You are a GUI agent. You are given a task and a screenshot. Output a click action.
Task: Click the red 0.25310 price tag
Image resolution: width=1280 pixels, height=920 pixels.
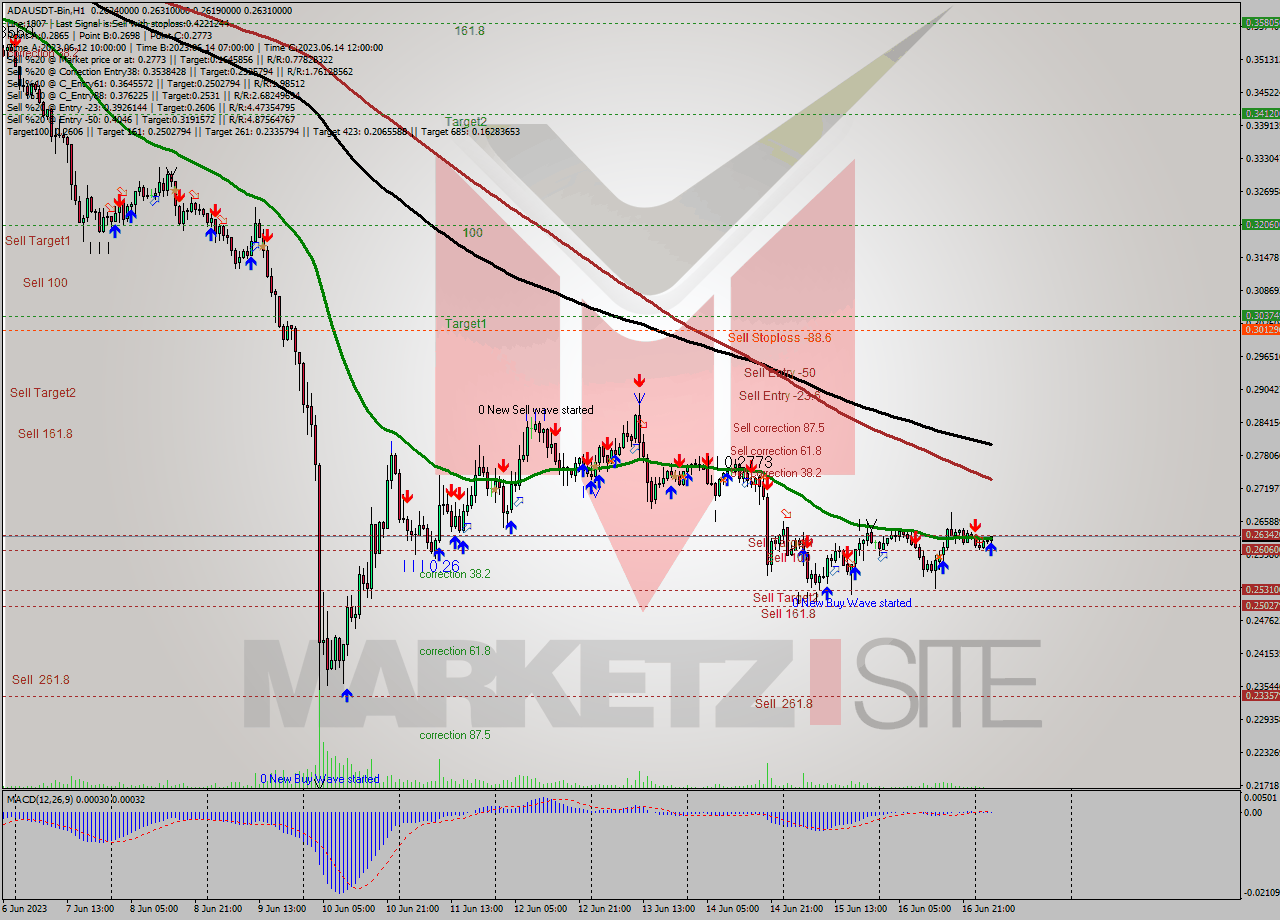coord(1260,589)
